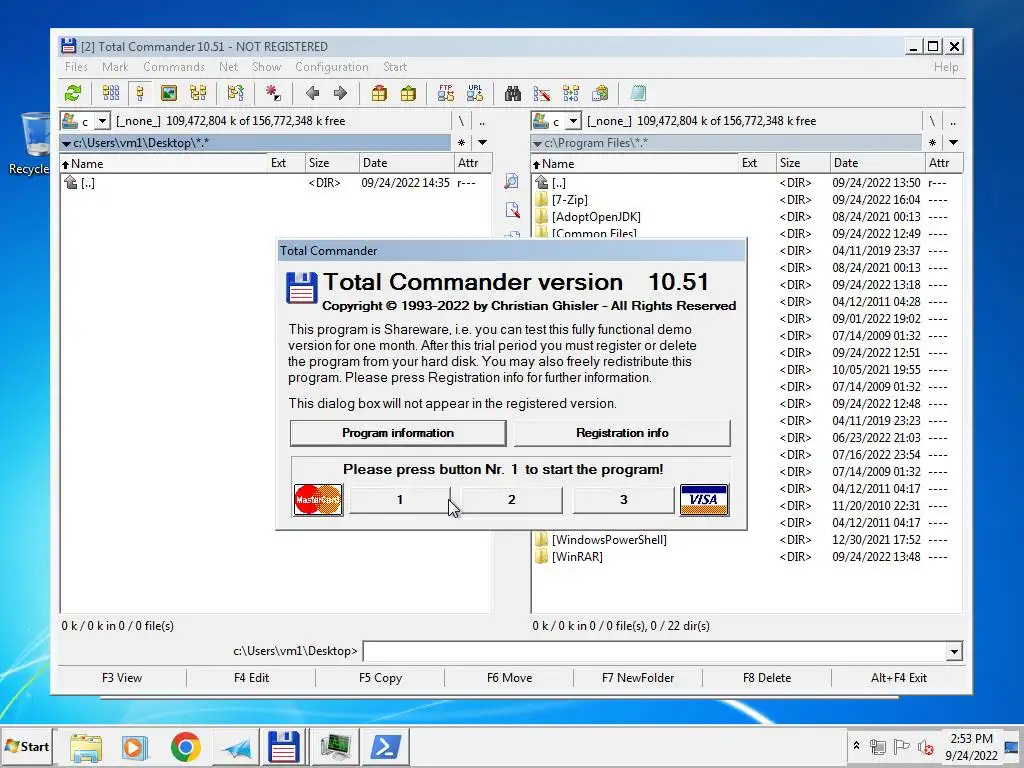1024x768 pixels.
Task: Go back with the left arrow icon
Action: pyautogui.click(x=312, y=93)
